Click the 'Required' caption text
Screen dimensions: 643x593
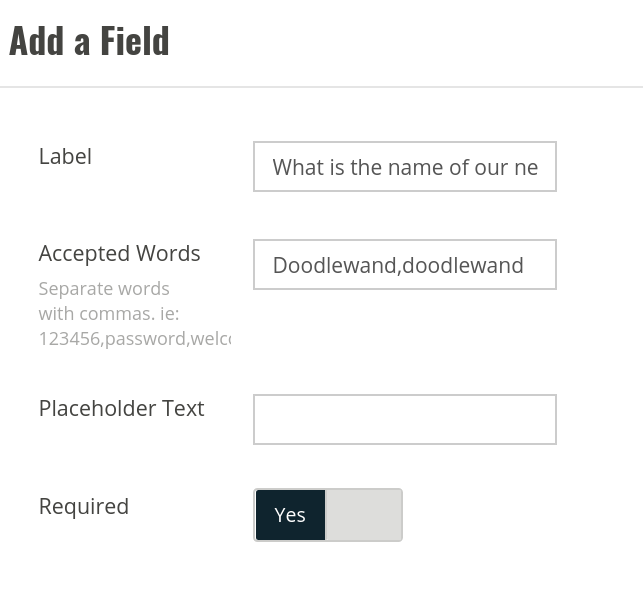[84, 506]
